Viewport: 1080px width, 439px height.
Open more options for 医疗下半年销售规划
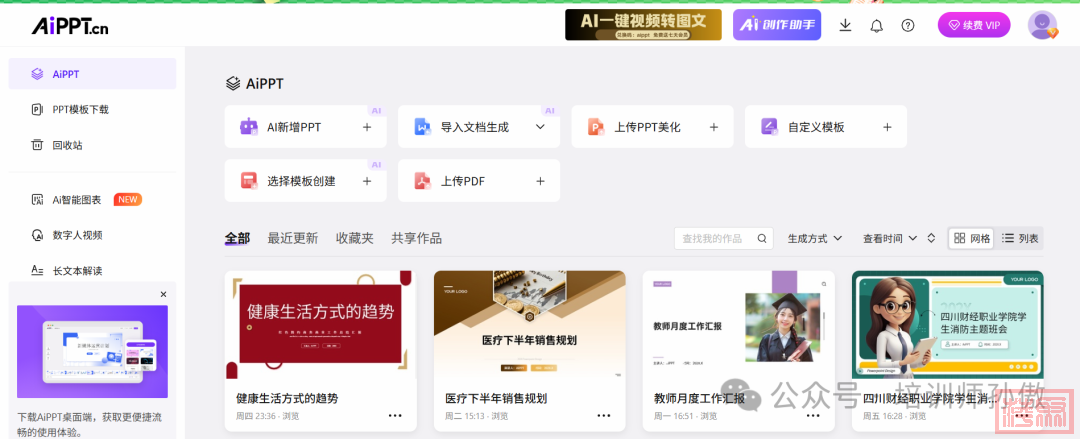tap(604, 416)
